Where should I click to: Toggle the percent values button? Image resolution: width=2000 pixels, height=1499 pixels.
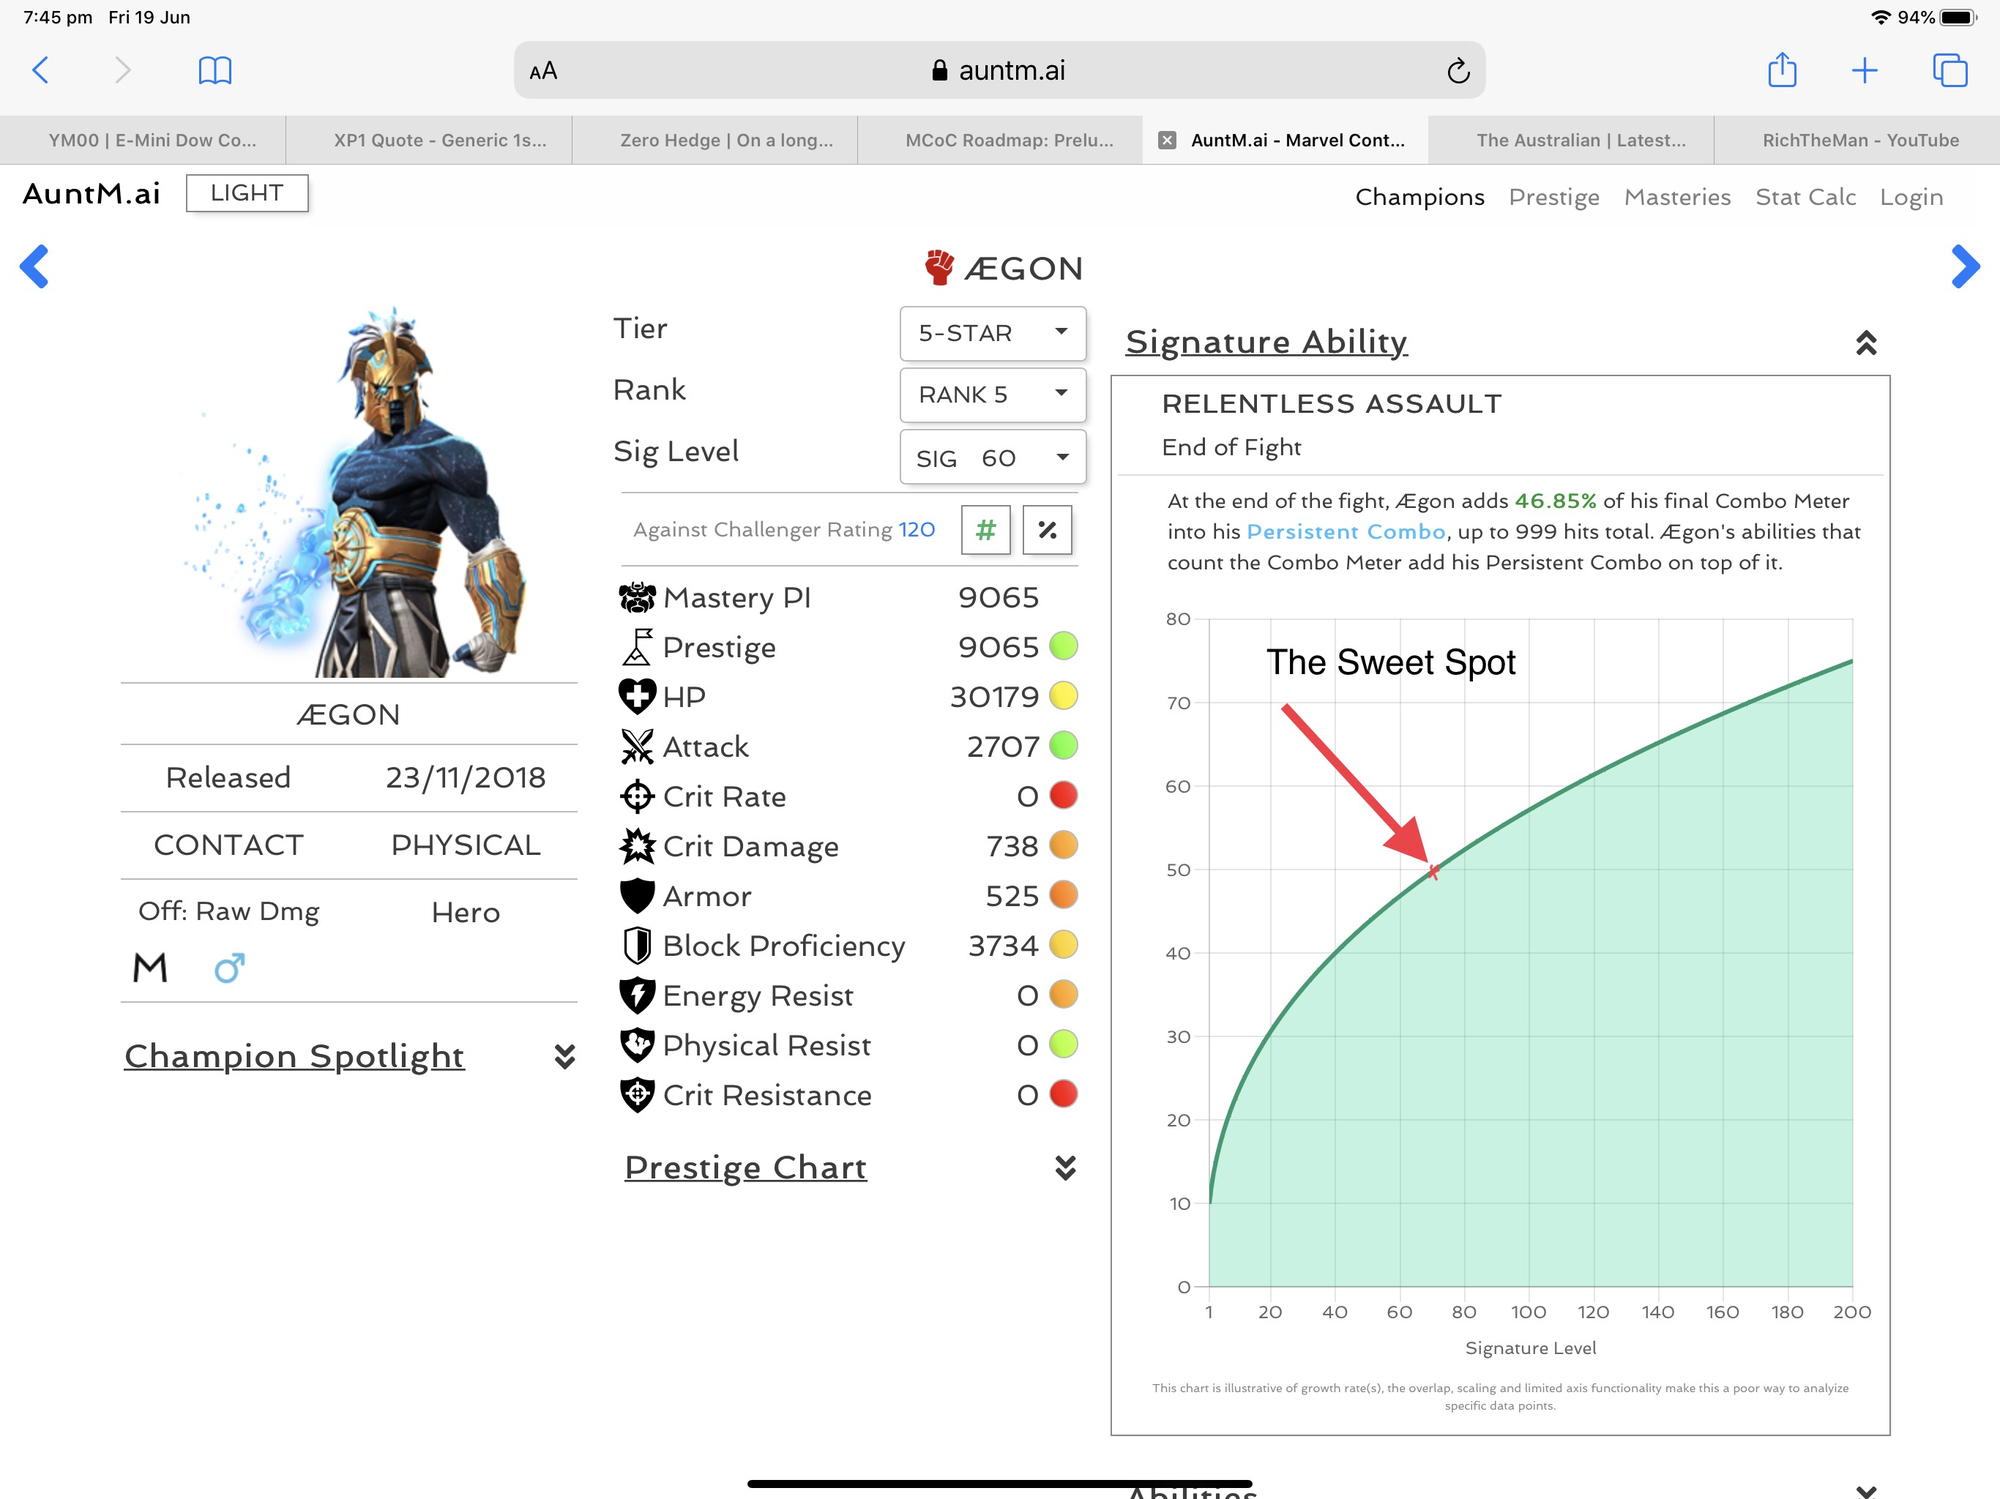(1047, 529)
